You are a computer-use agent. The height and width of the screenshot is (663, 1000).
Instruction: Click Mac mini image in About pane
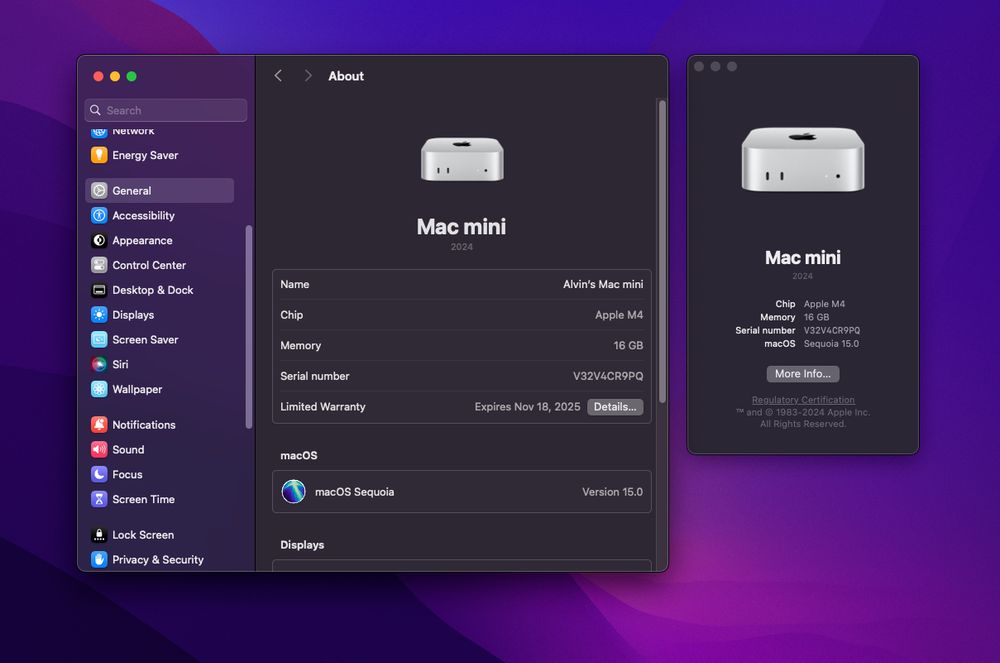462,159
